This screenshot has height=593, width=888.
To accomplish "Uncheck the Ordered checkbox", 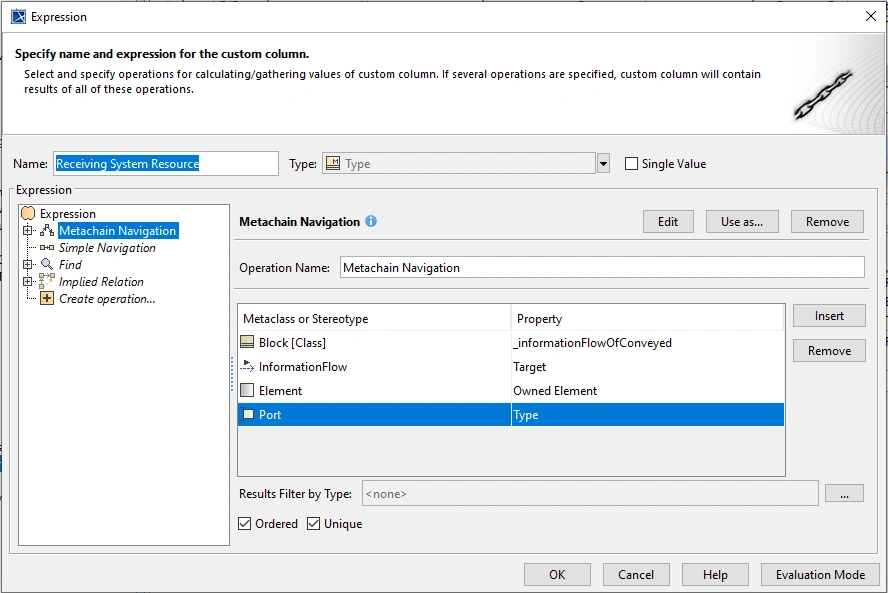I will (246, 524).
